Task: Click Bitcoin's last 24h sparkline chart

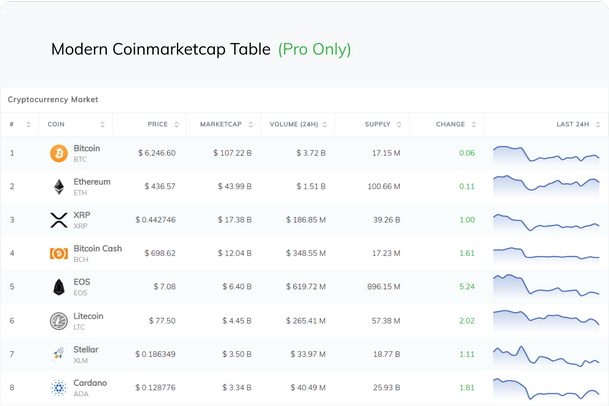Action: coord(545,154)
